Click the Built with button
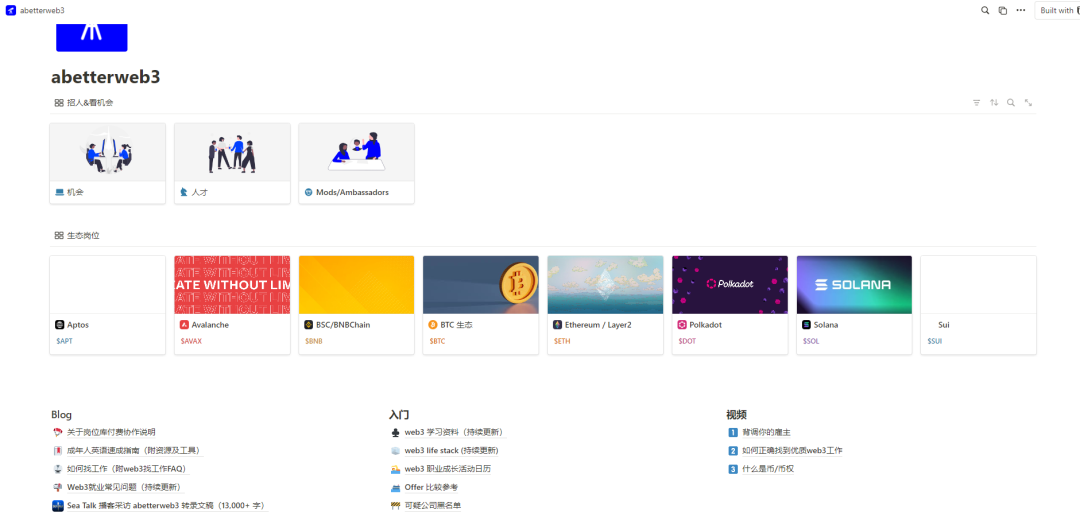 point(1057,10)
